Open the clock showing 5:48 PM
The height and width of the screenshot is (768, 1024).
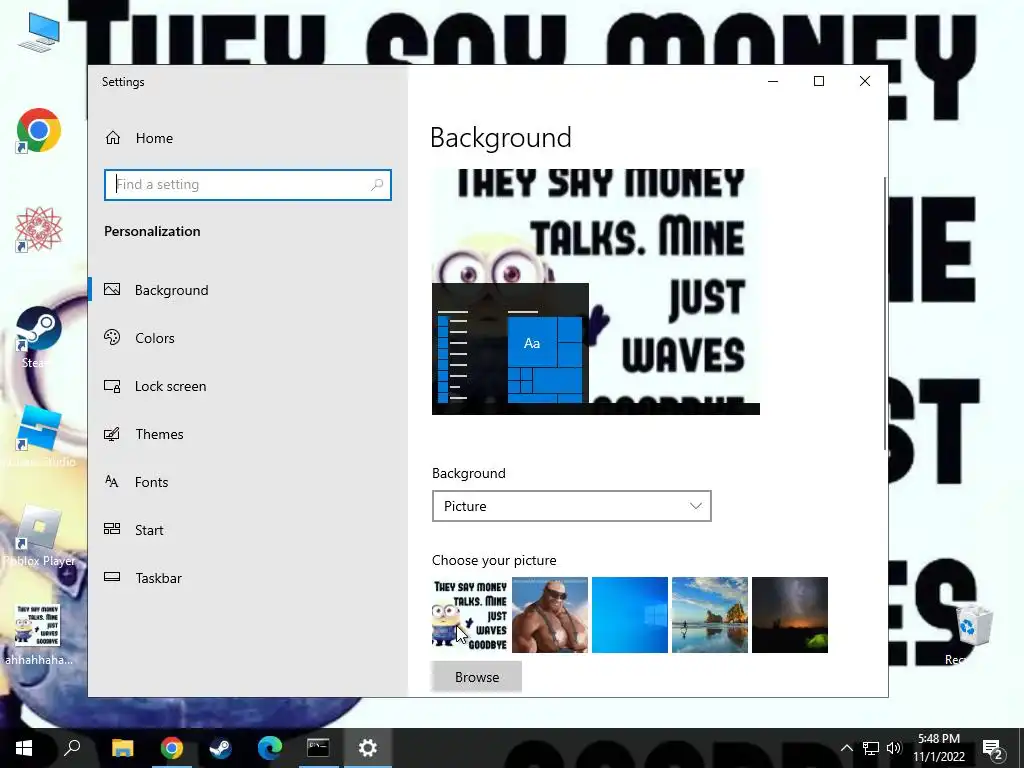(938, 748)
